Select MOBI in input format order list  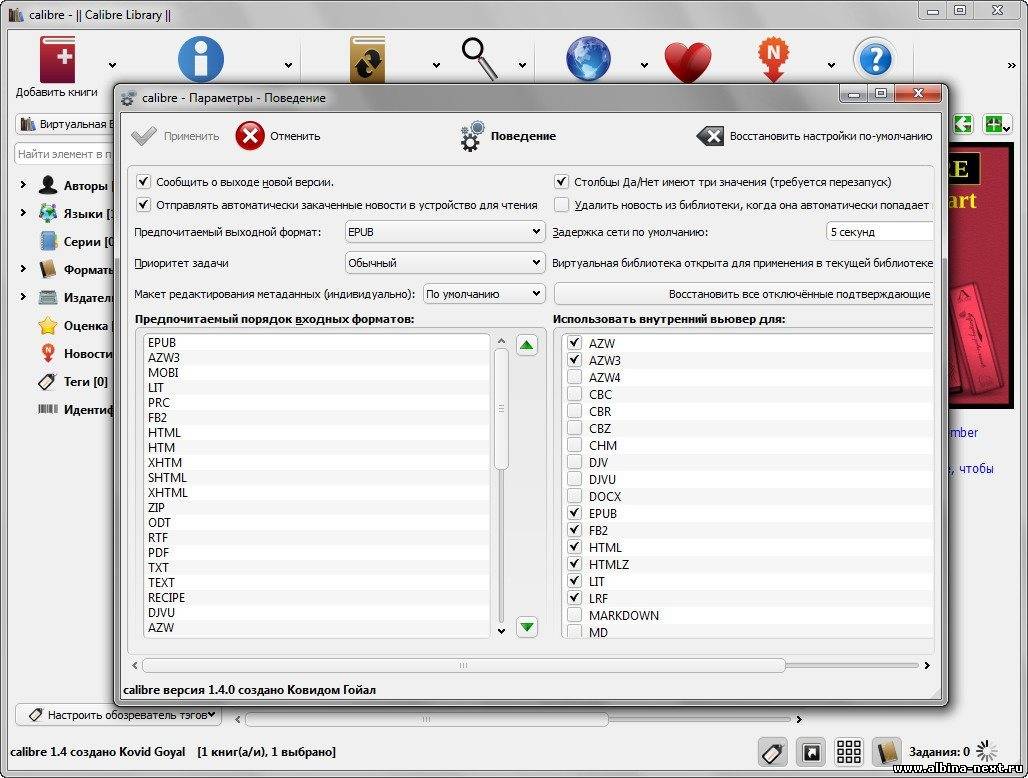point(317,372)
